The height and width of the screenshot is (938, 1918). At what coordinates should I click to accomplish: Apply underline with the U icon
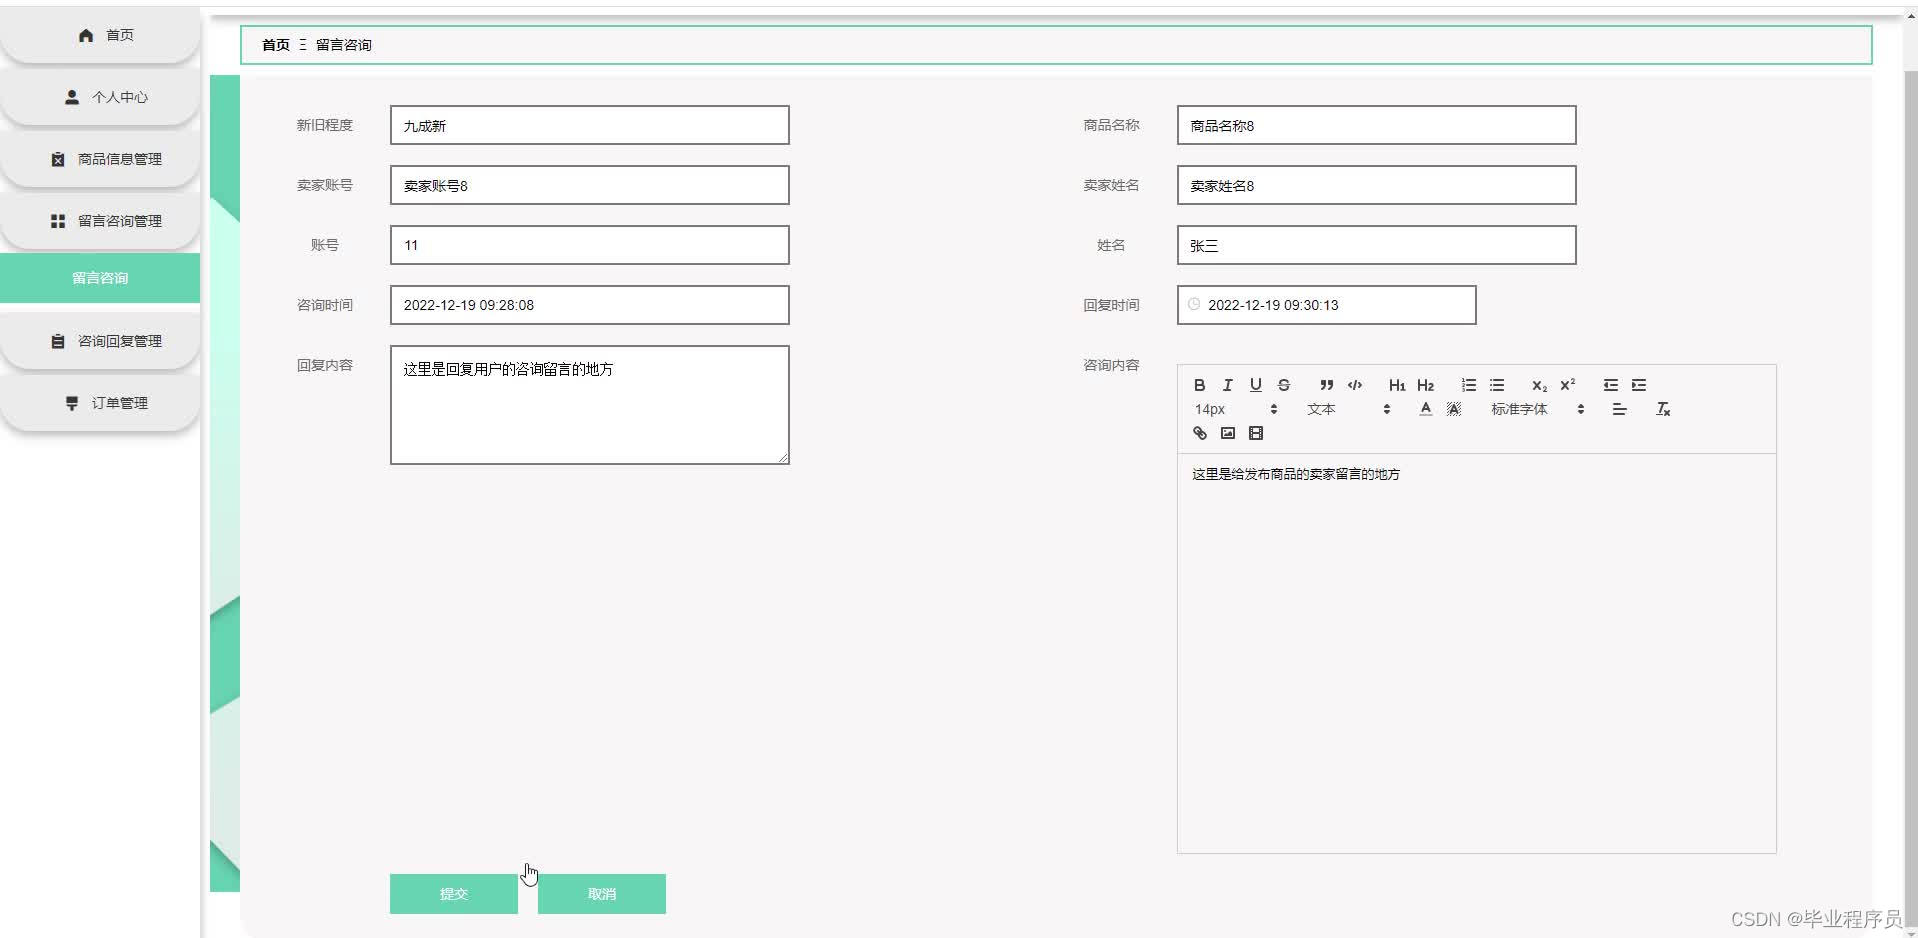1255,385
